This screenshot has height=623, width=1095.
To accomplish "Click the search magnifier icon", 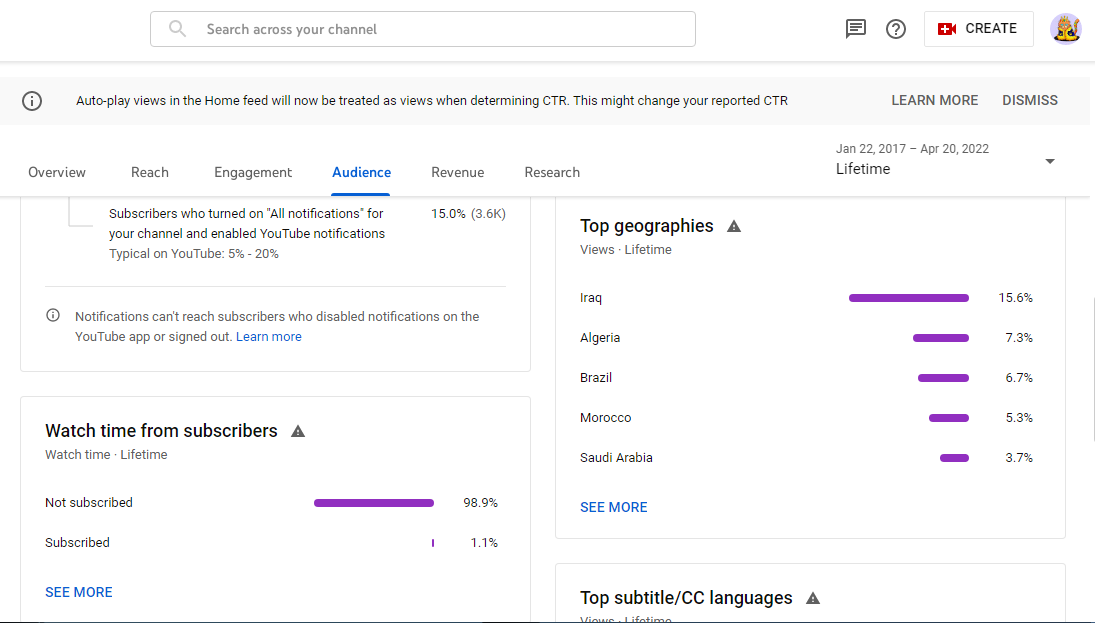I will point(177,29).
